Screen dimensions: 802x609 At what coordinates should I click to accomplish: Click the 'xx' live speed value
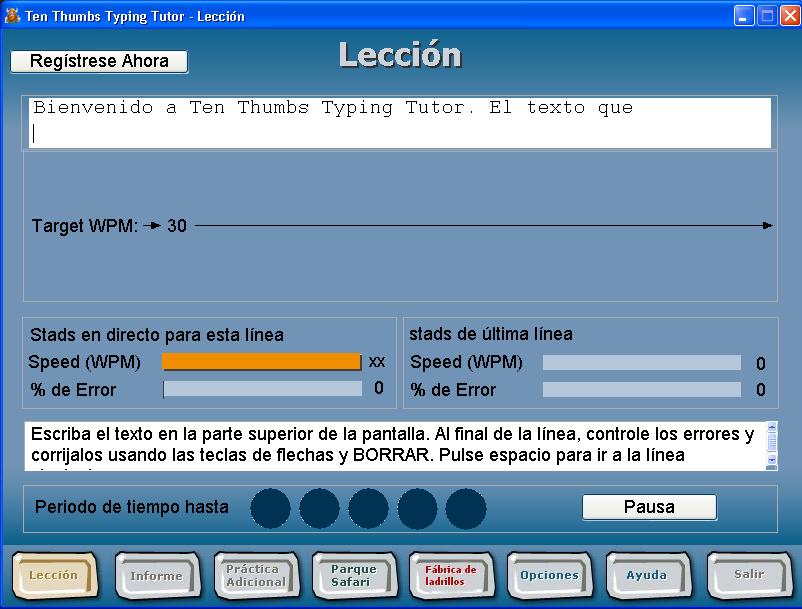coord(377,362)
